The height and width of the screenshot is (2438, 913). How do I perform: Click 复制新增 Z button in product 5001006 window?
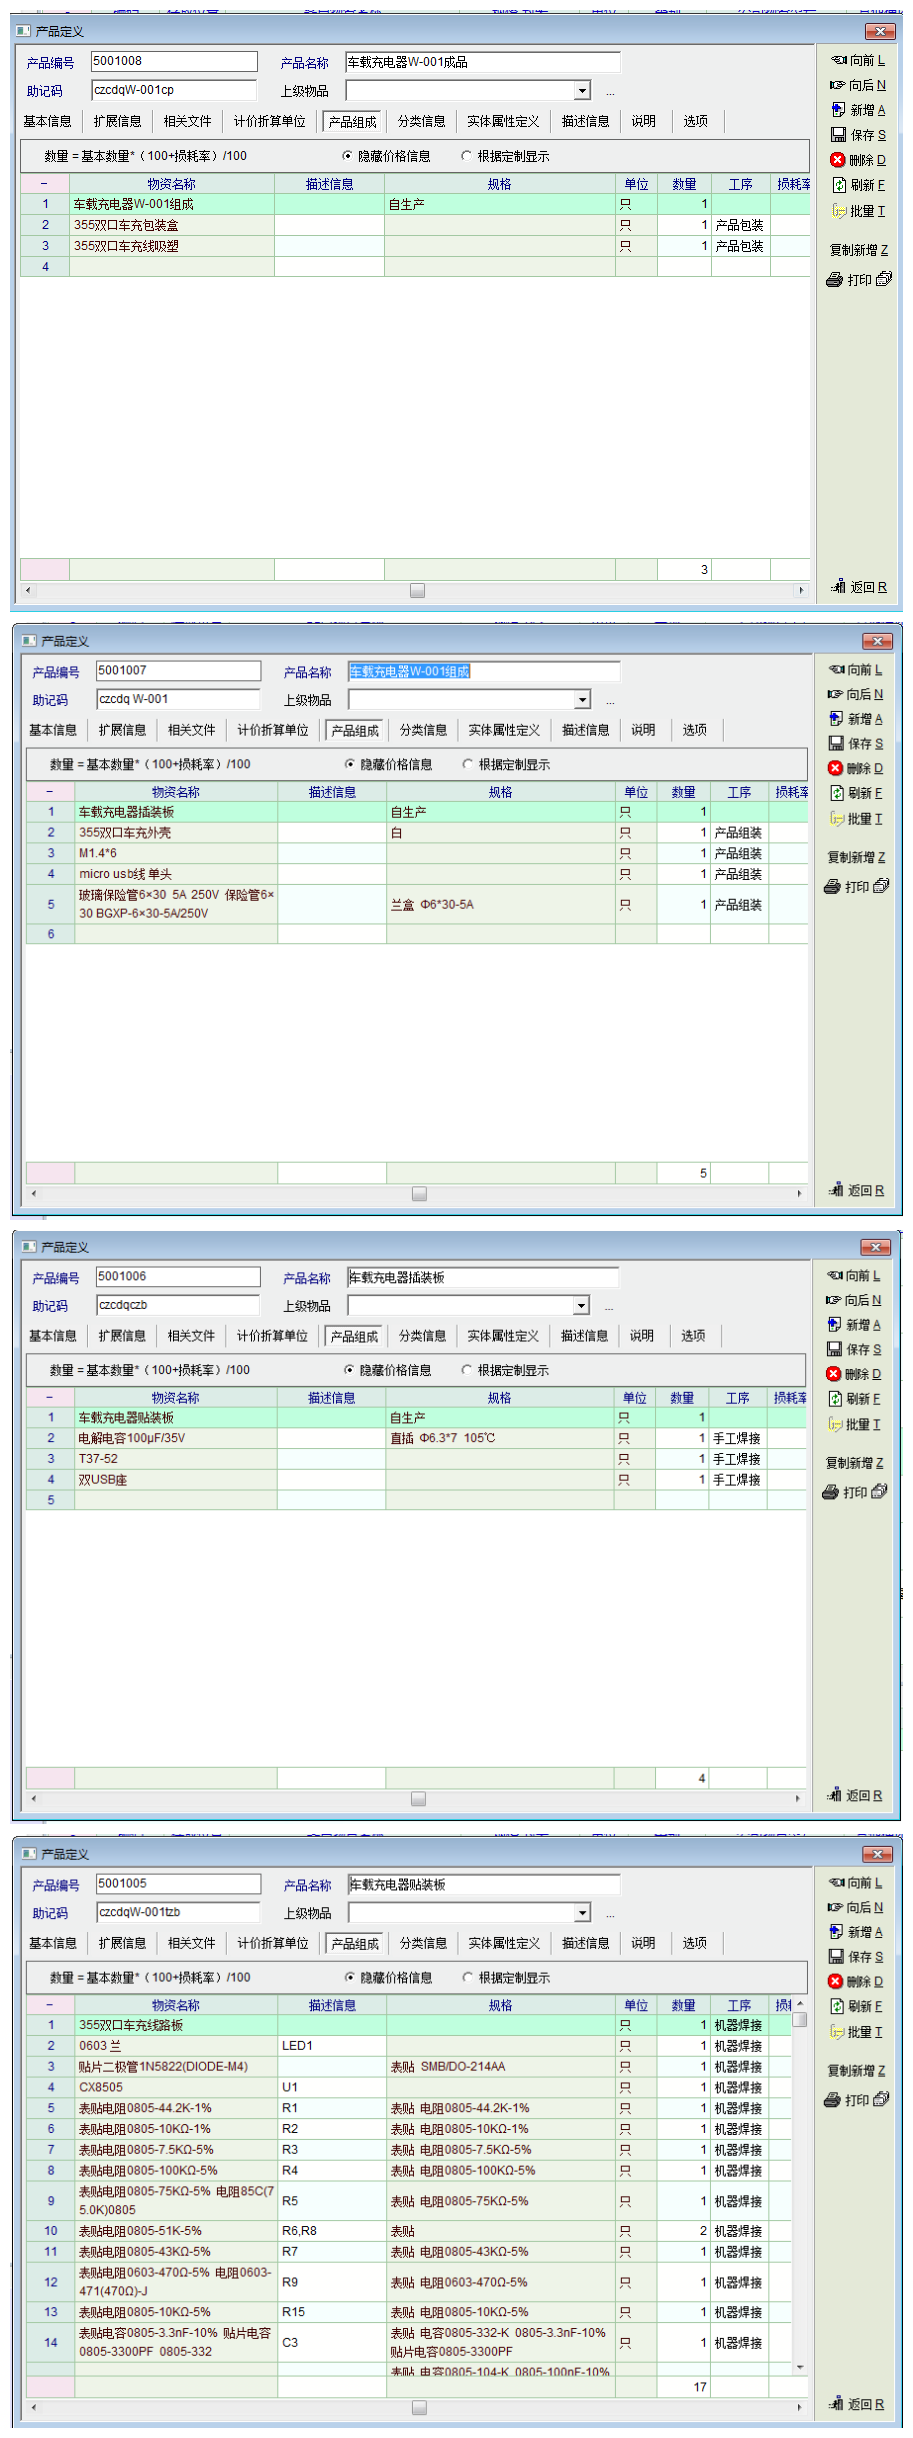[x=855, y=1463]
